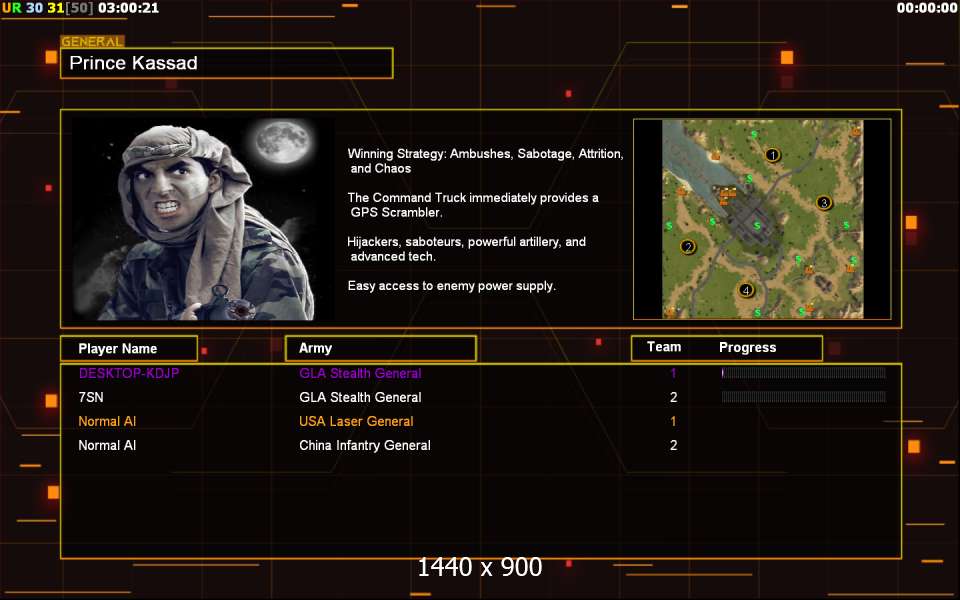Click the yellow 31 counter at top
960x600 pixels.
[x=56, y=8]
